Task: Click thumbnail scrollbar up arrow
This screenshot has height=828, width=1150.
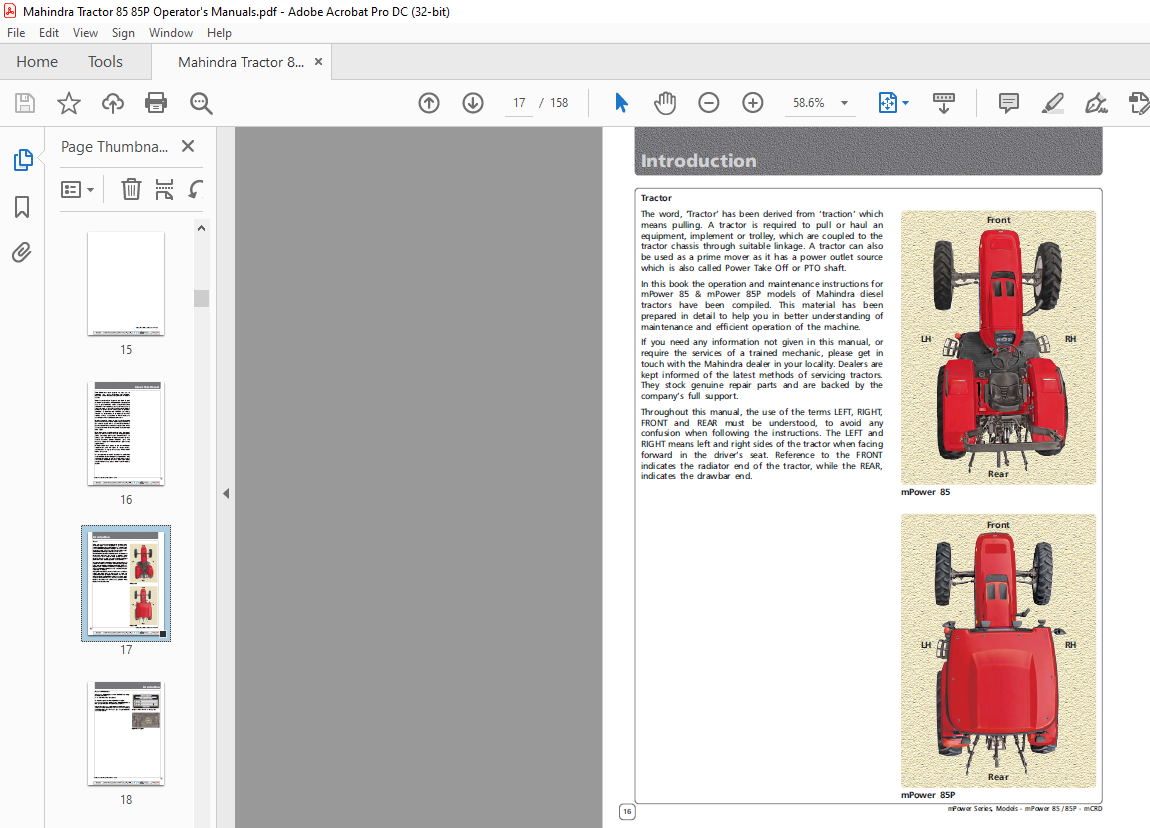Action: point(202,228)
